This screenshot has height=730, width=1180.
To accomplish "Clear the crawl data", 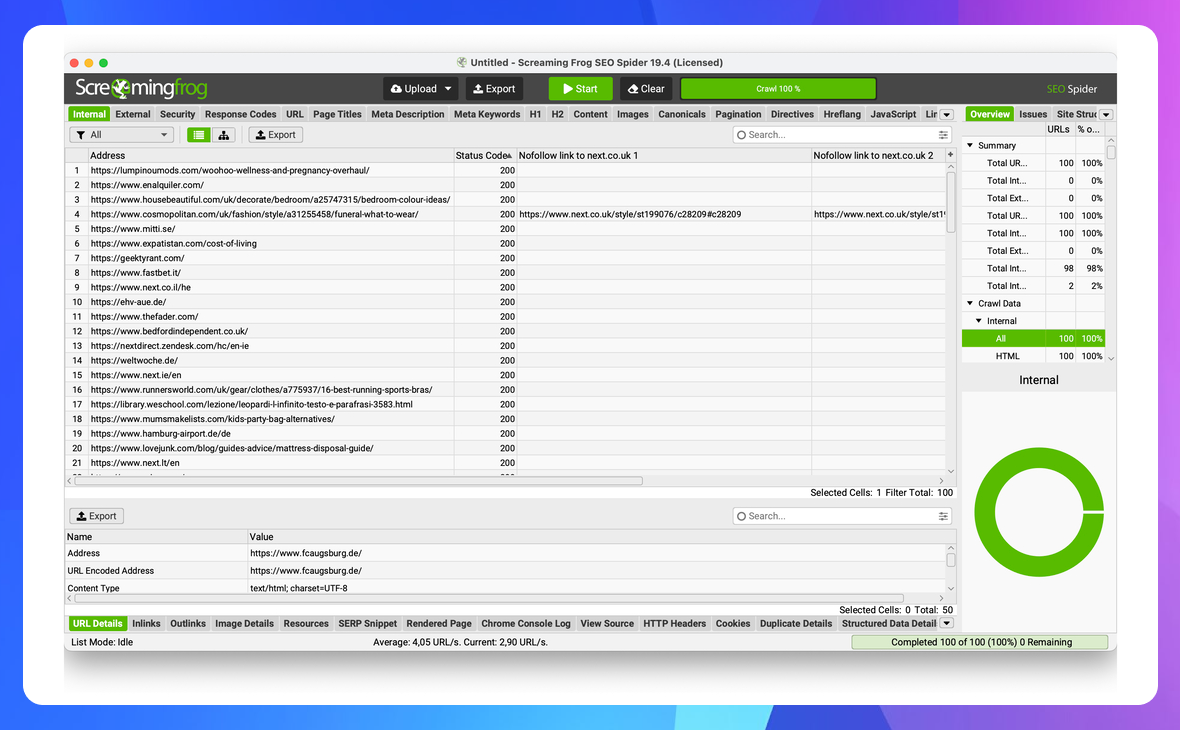I will click(x=645, y=89).
